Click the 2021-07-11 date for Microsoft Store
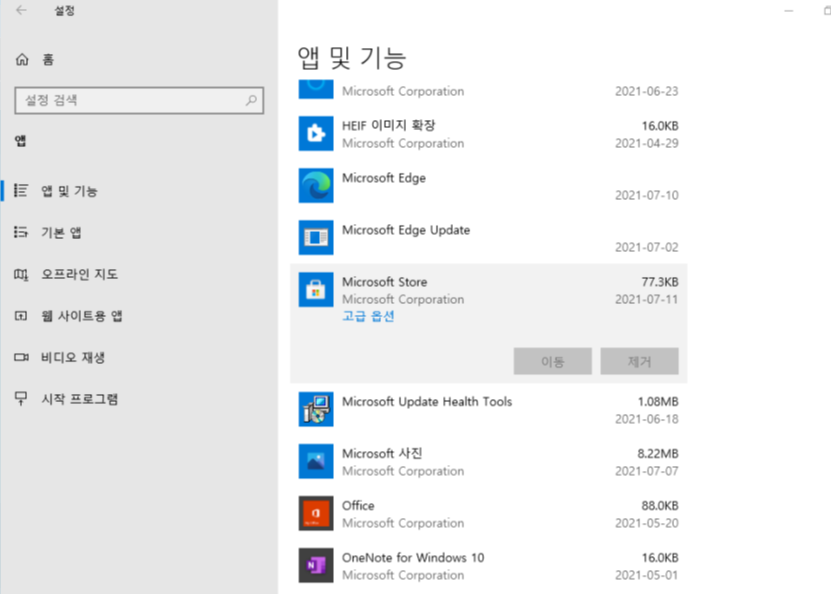 pyautogui.click(x=647, y=299)
